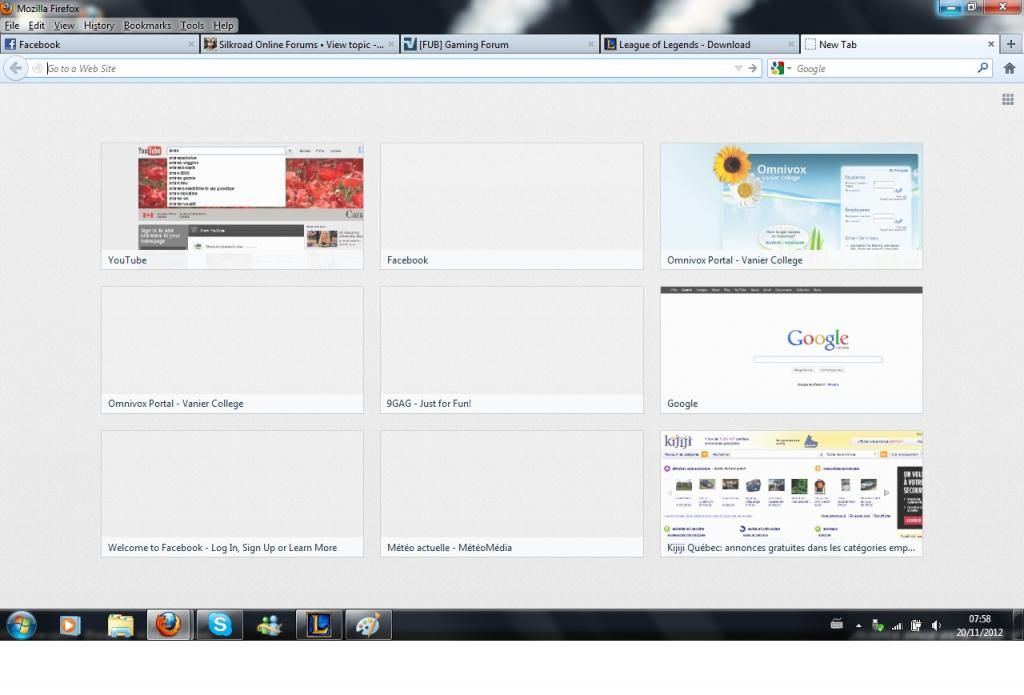This screenshot has width=1024, height=695.
Task: Open the Tools menu
Action: [192, 25]
